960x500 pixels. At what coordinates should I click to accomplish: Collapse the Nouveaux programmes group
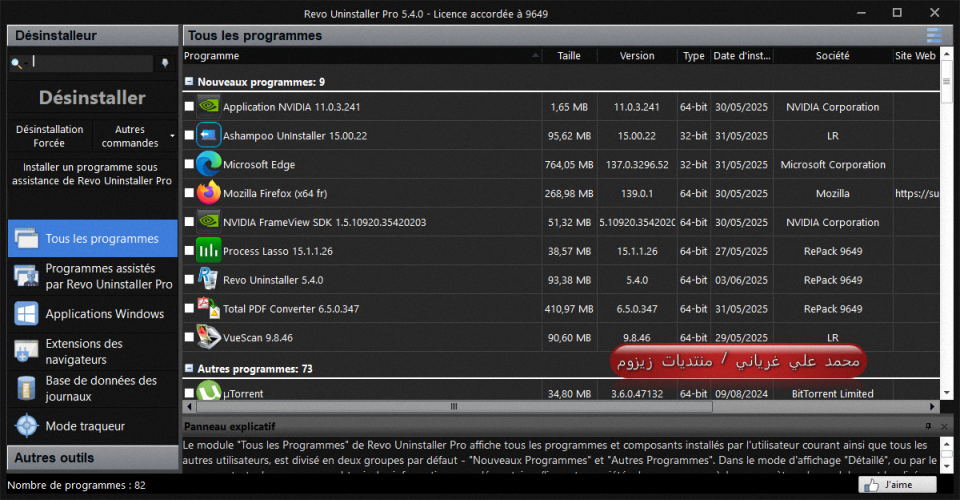coord(189,81)
